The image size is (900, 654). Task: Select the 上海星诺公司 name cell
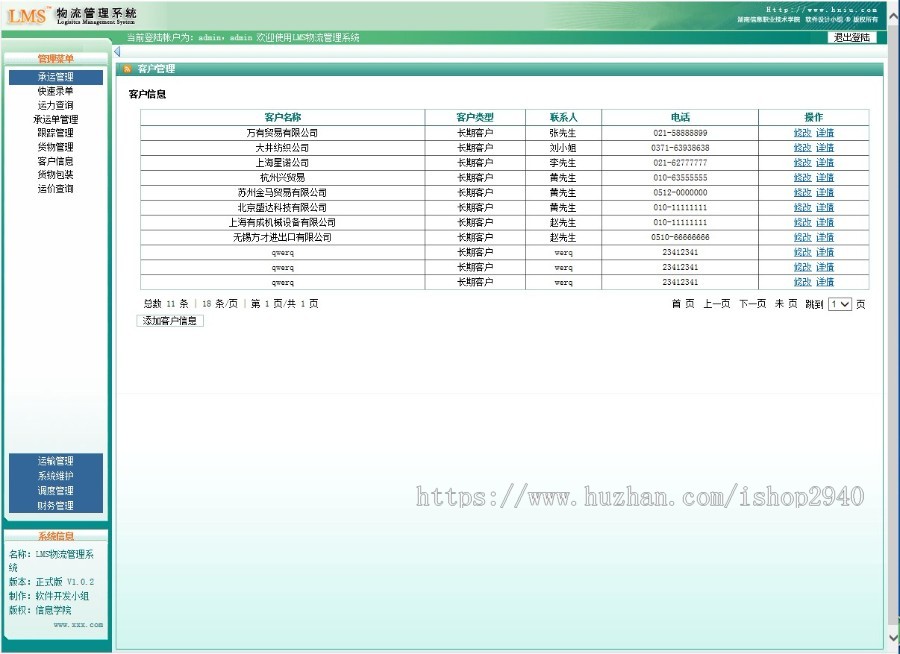coord(282,162)
